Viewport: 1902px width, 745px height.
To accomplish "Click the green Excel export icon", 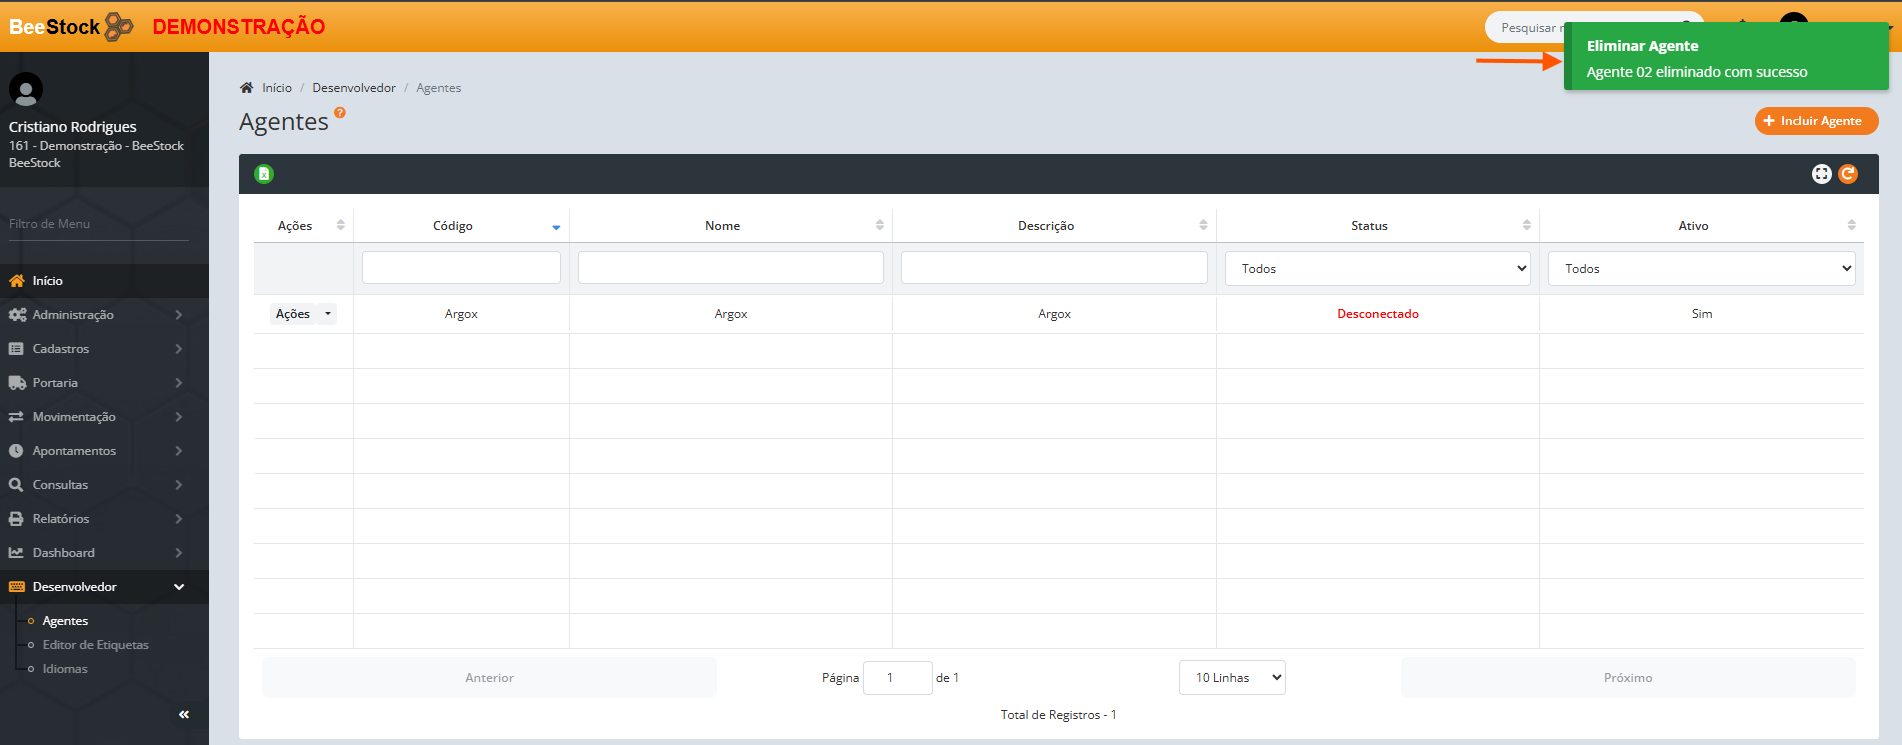I will point(264,174).
